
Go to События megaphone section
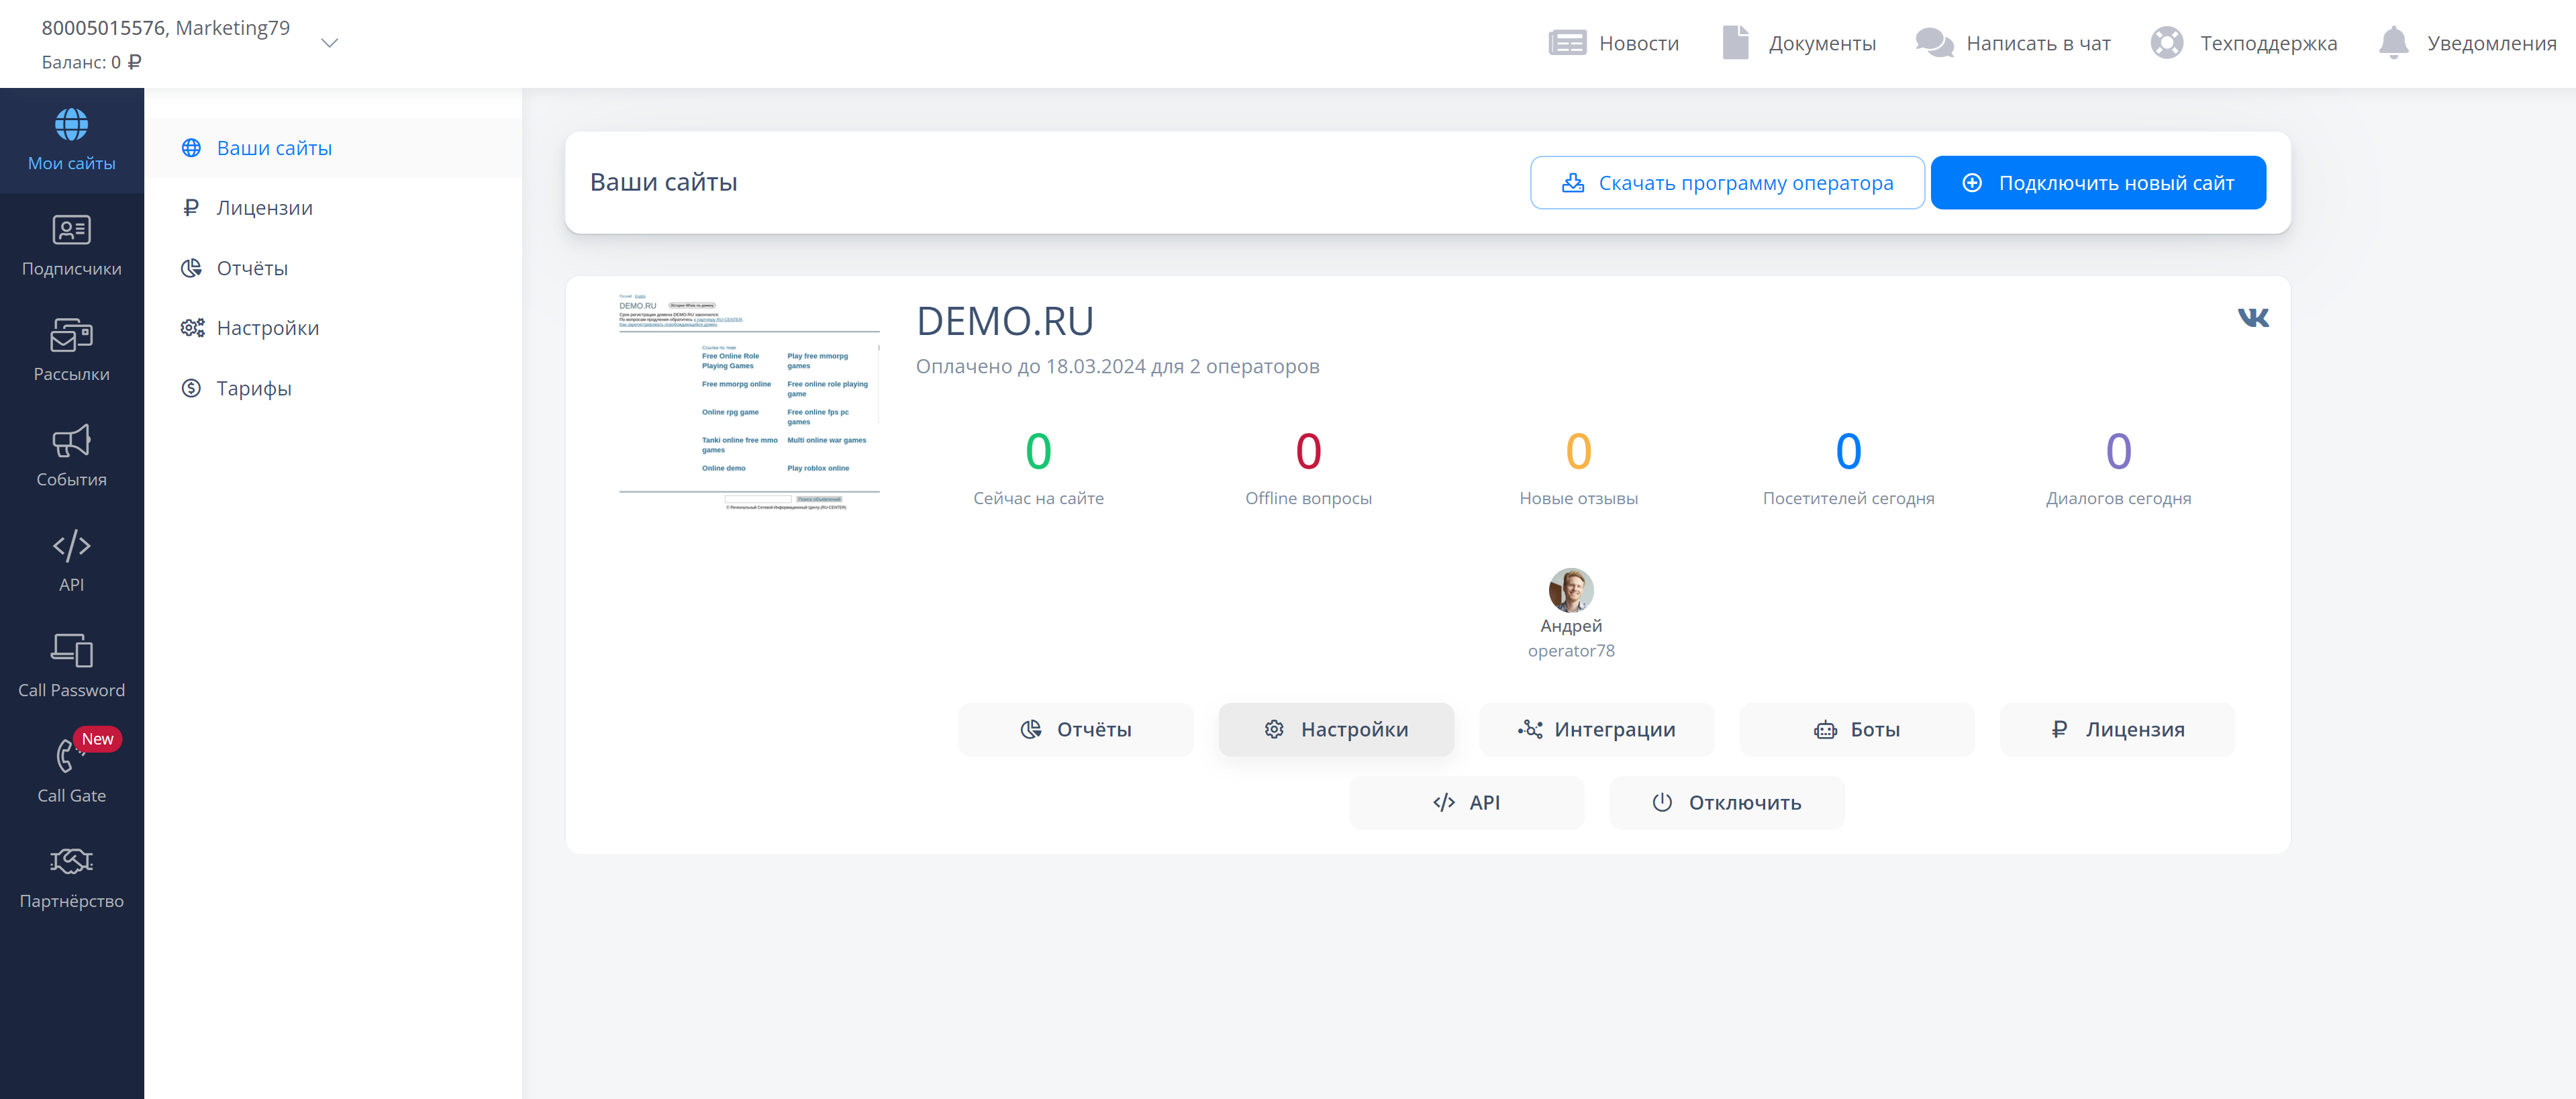[71, 456]
